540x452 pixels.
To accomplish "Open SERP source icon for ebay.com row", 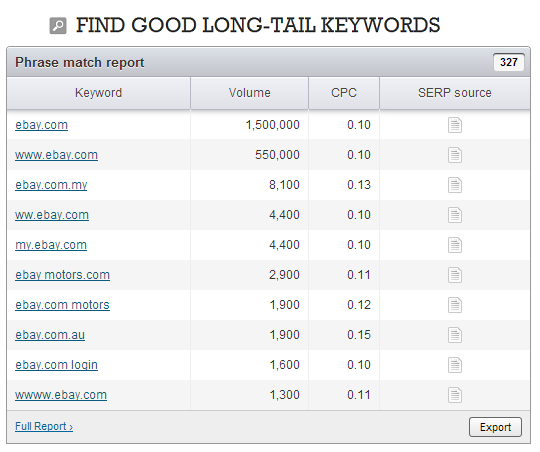I will (x=455, y=125).
